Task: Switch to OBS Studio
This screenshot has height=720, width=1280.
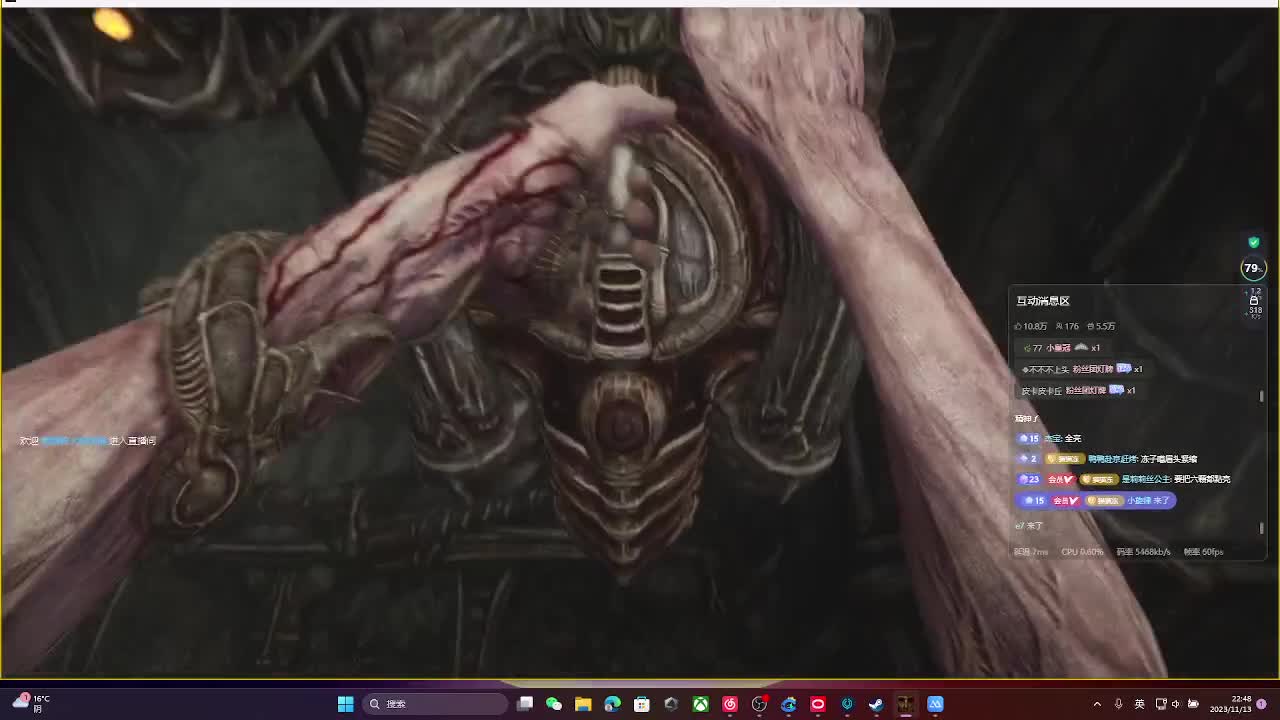Action: point(759,704)
